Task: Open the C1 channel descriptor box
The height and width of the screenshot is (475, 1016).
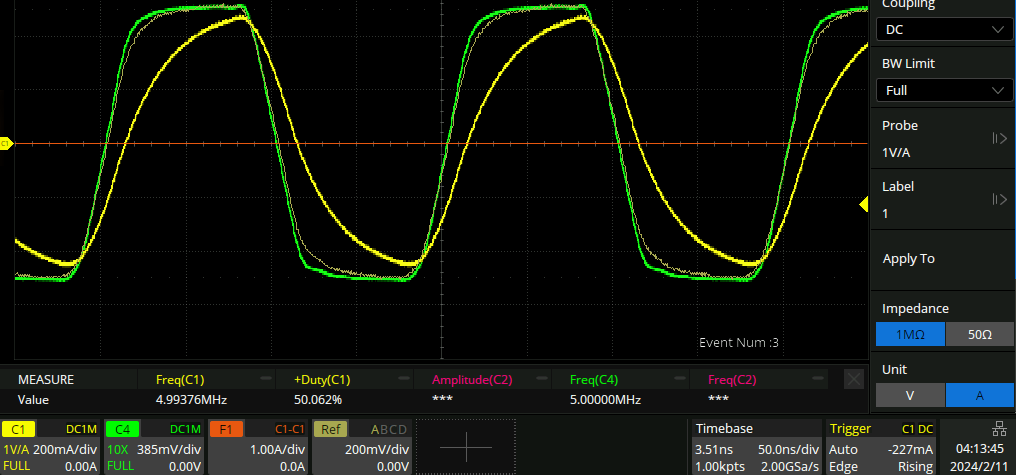Action: [50, 446]
